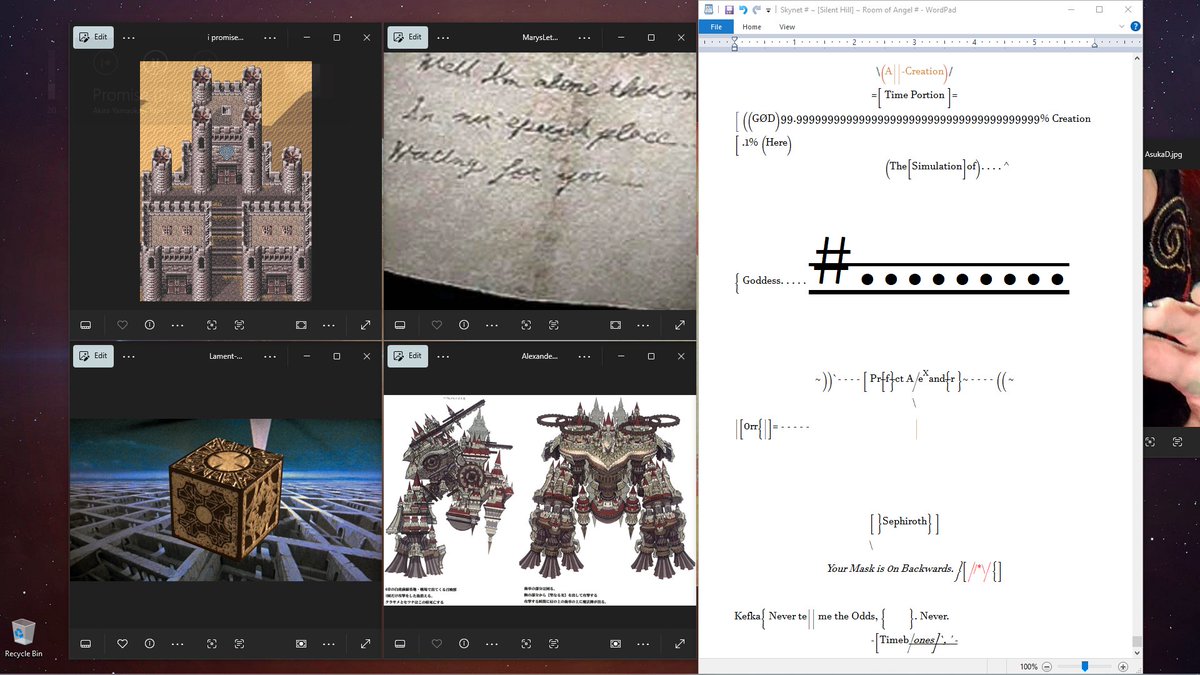1200x675 pixels.
Task: Adjust the WordPad zoom slider handle
Action: [x=1085, y=666]
